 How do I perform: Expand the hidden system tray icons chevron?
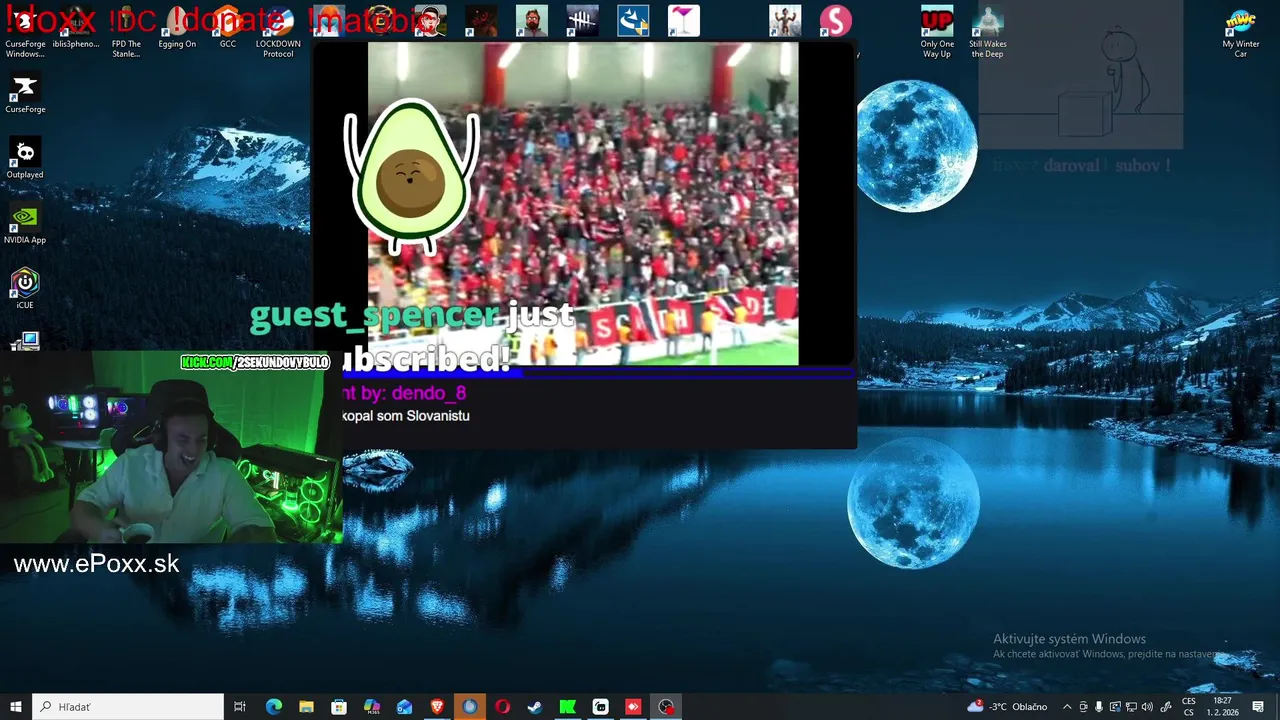click(1067, 707)
